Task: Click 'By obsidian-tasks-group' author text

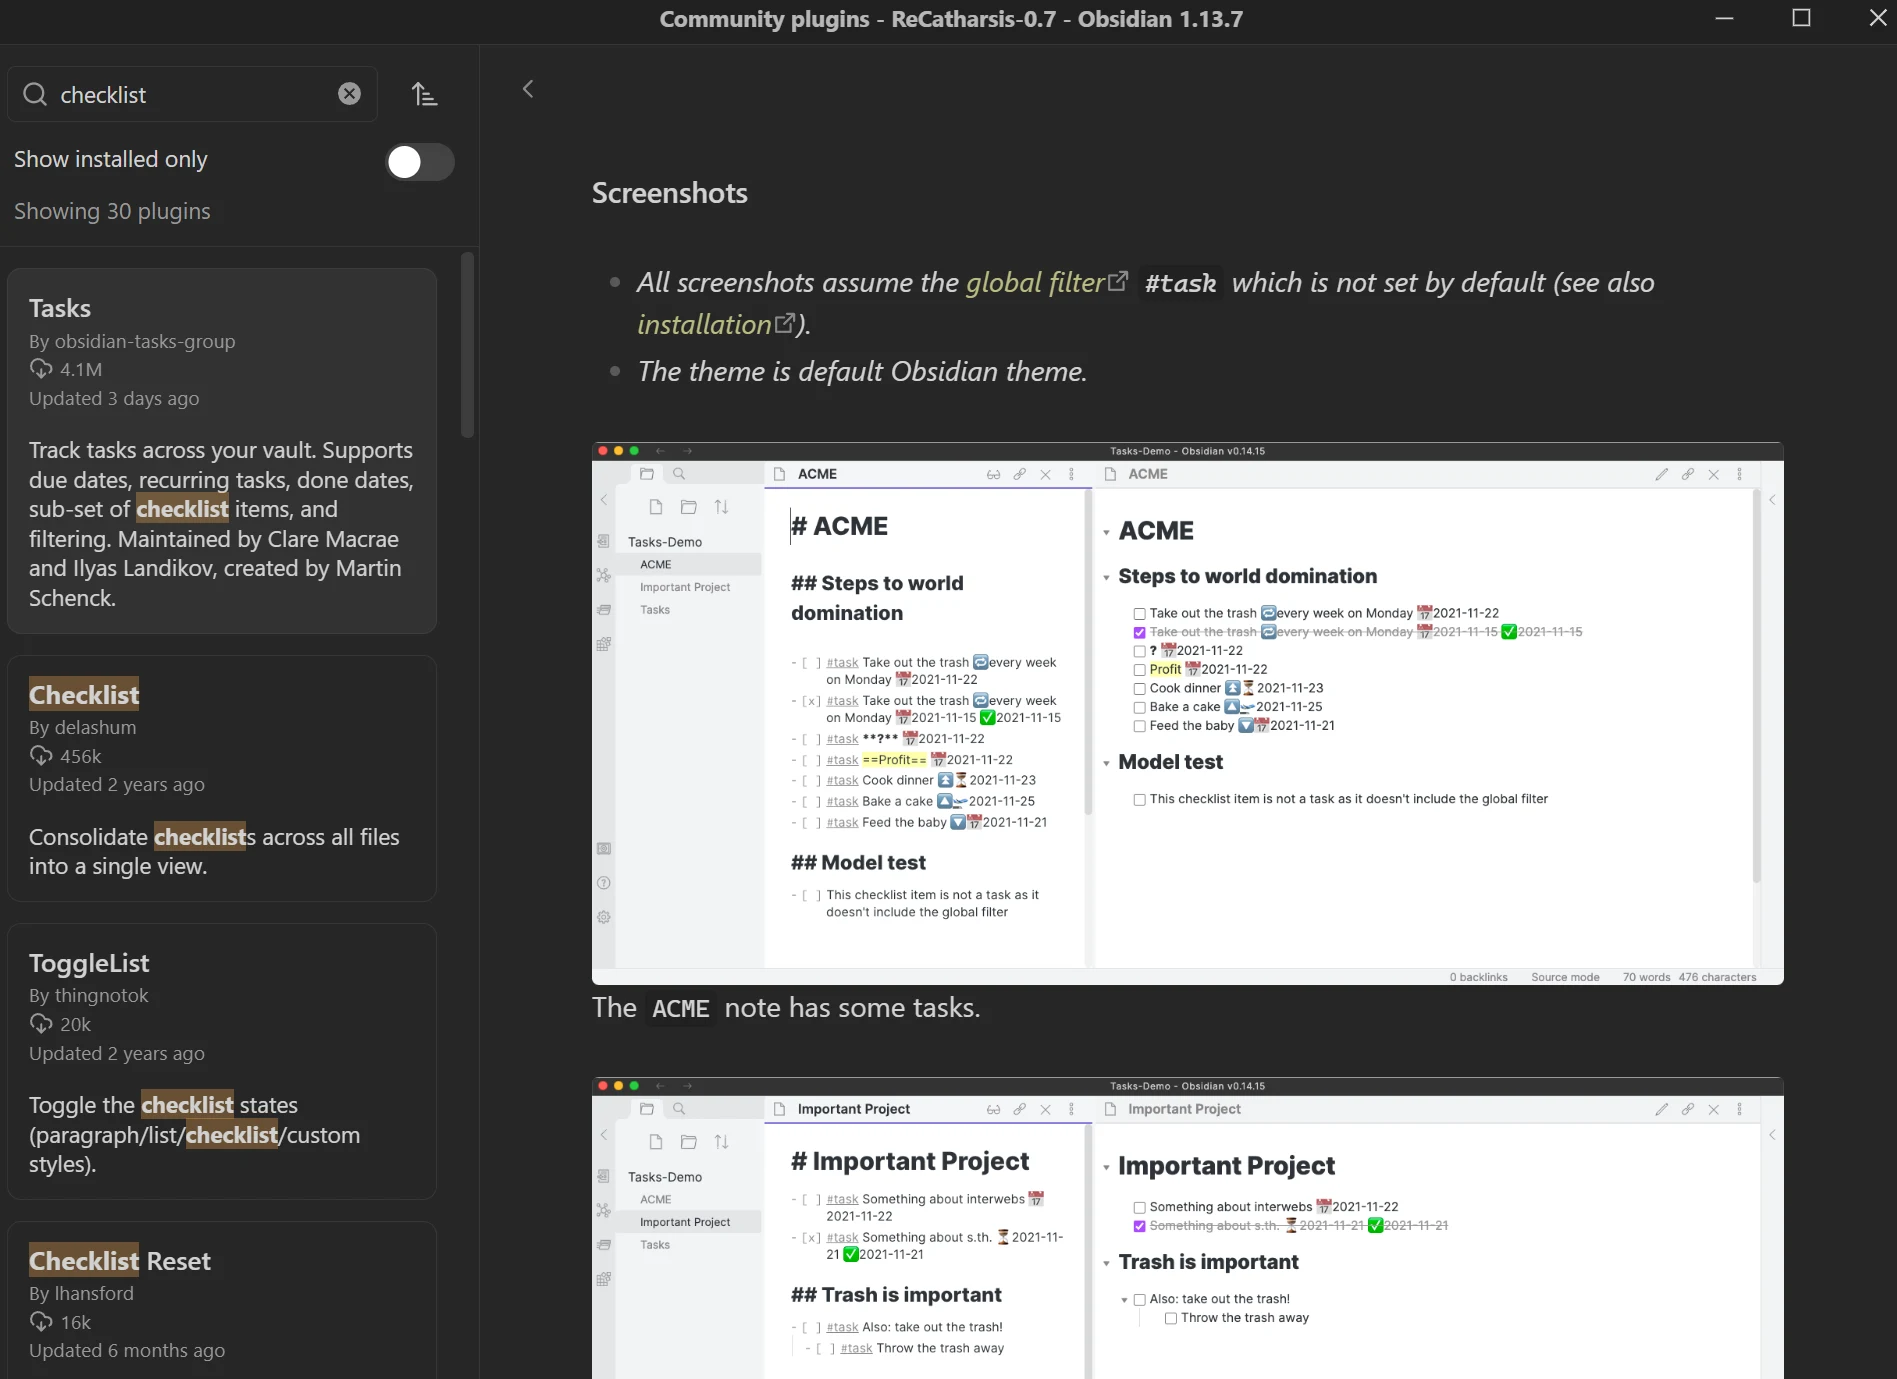Action: (x=132, y=341)
